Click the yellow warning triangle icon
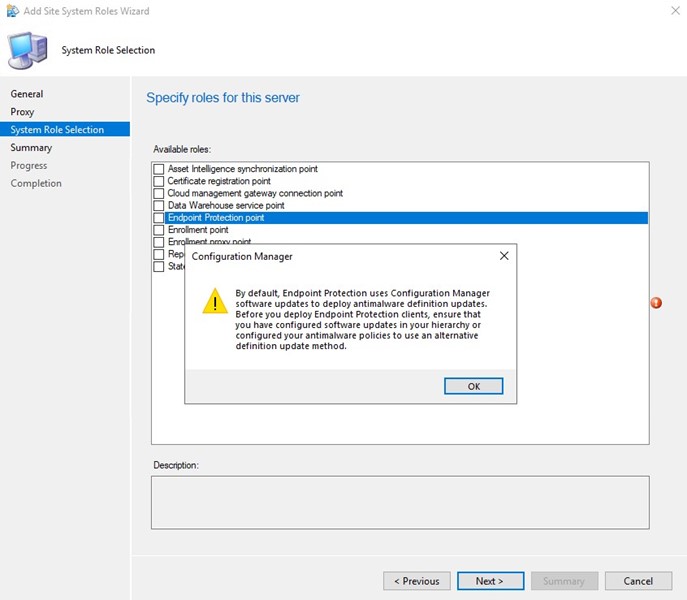 (215, 302)
